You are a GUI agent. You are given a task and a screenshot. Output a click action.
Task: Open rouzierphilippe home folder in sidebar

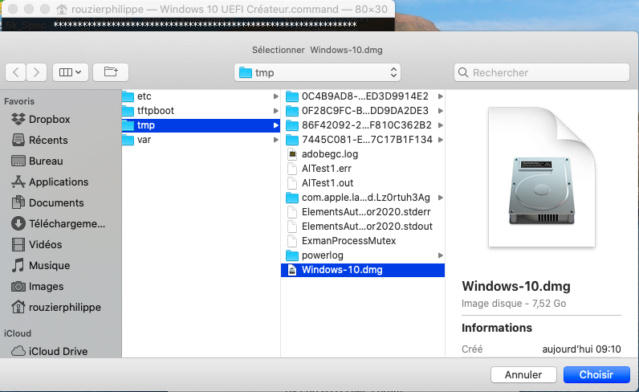(56, 307)
